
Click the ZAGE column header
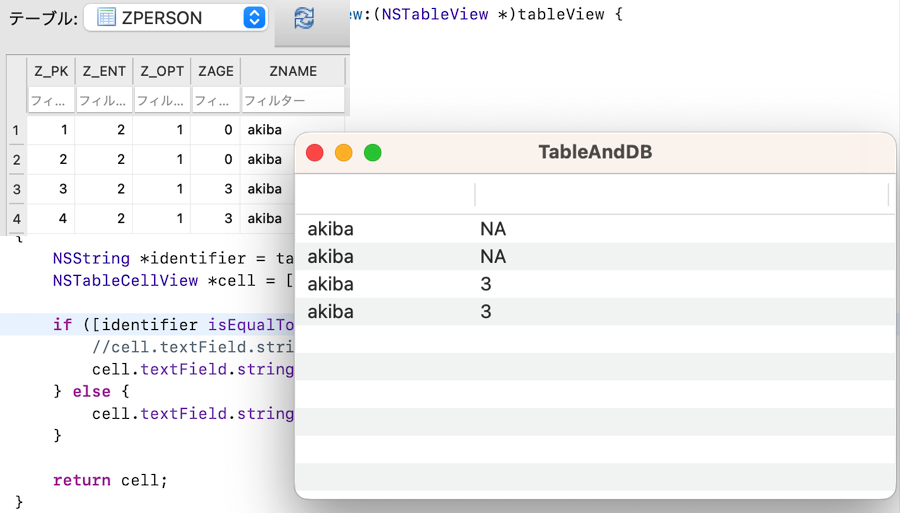point(215,71)
